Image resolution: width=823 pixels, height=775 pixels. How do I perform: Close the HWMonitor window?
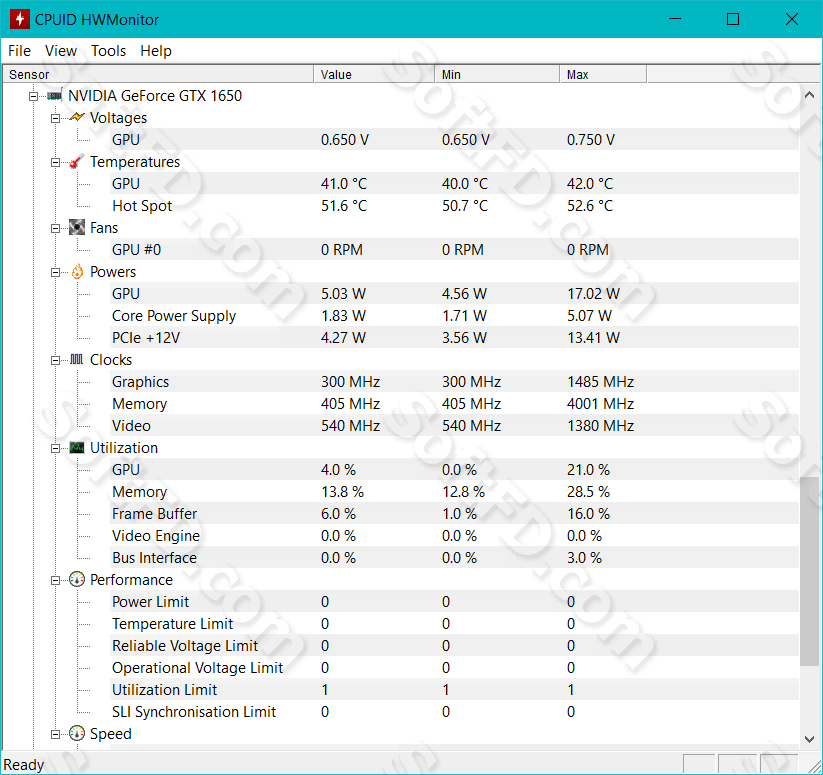point(792,19)
